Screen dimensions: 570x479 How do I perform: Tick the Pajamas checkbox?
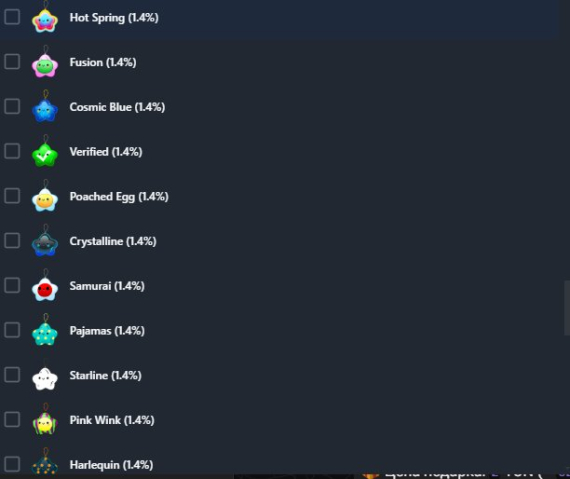pos(12,330)
